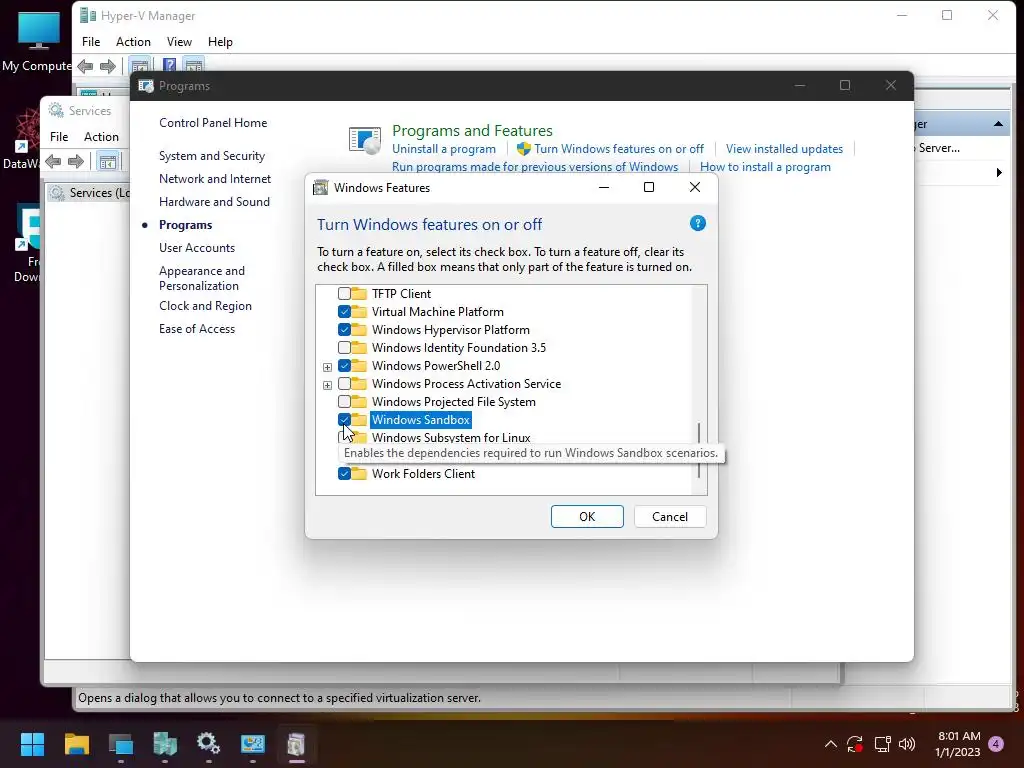Screen dimensions: 1024x768
Task: Open System and Security category
Action: (212, 155)
